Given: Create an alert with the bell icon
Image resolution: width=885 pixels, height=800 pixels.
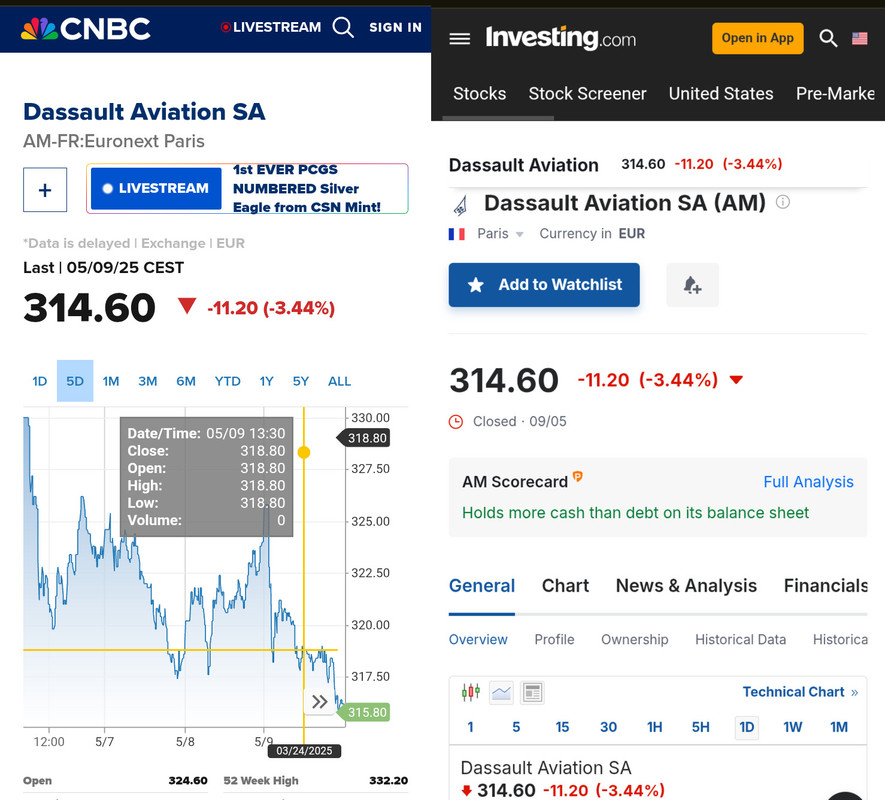Looking at the screenshot, I should (x=693, y=285).
